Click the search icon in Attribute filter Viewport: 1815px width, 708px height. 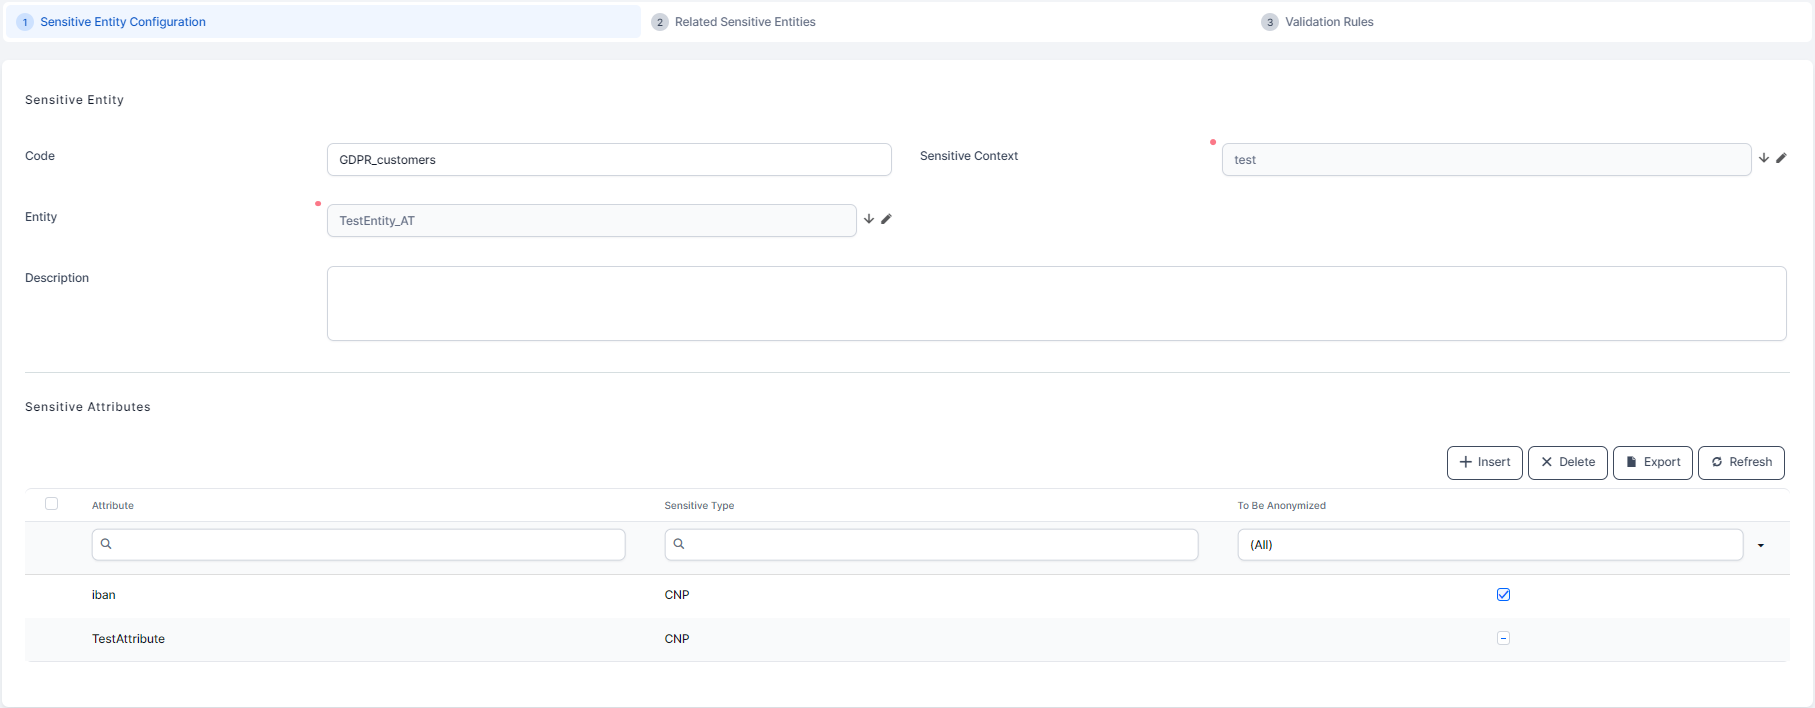click(106, 544)
